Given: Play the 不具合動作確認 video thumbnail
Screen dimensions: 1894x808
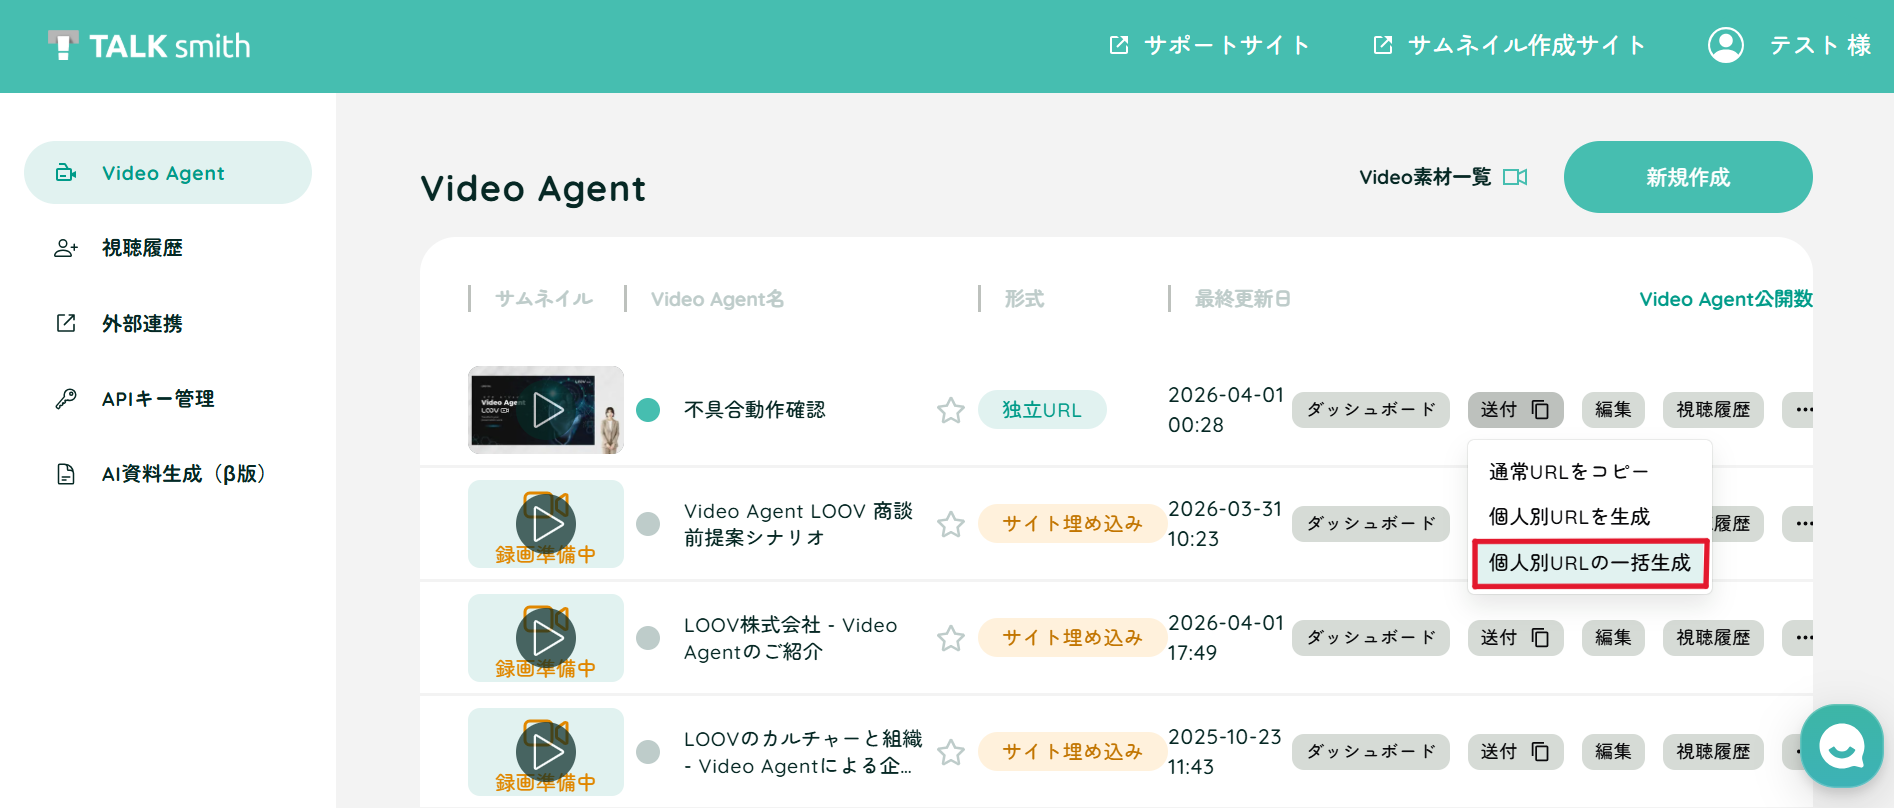Looking at the screenshot, I should (x=546, y=410).
